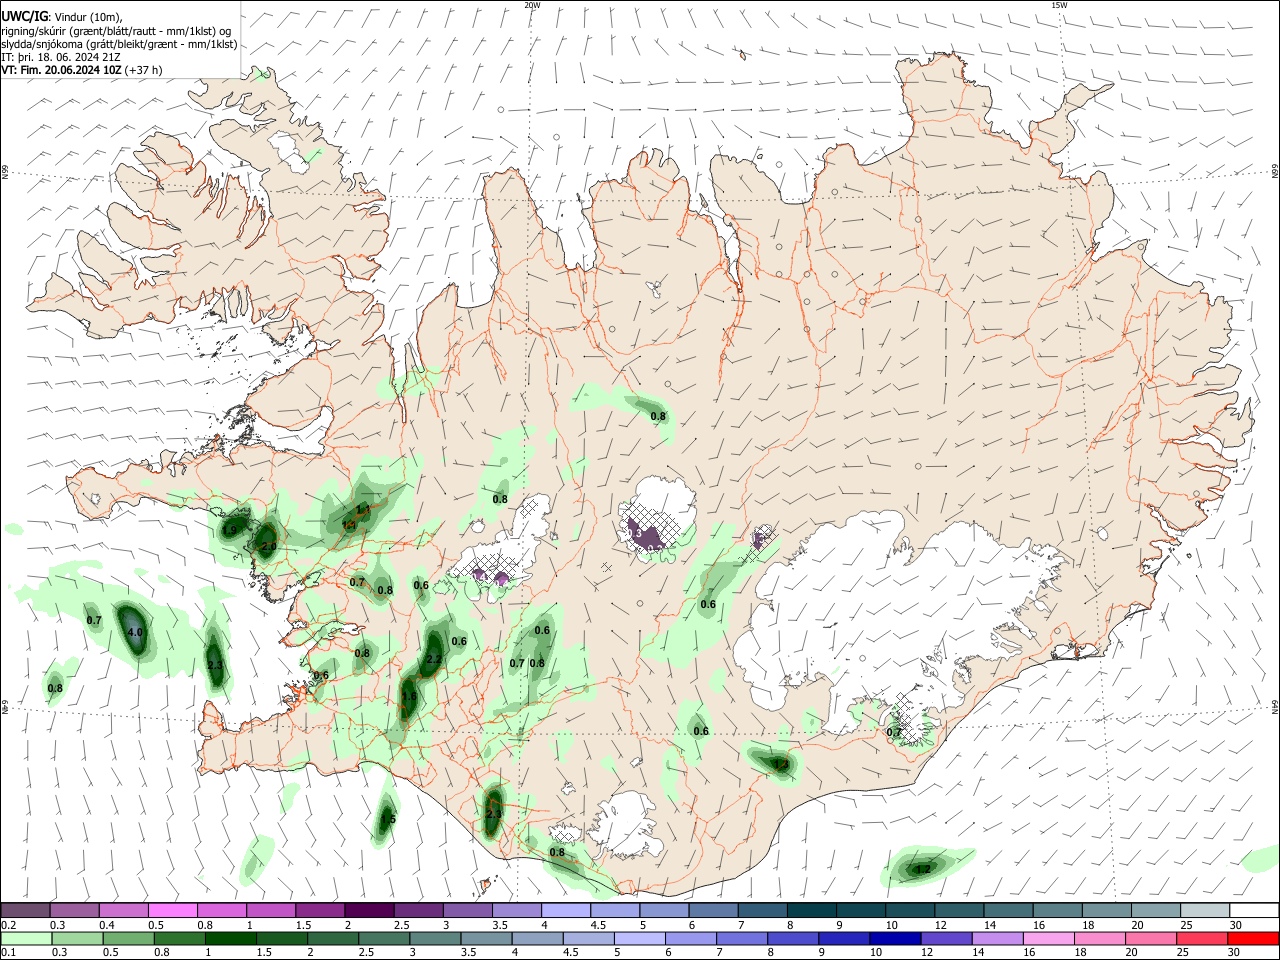Click the 66N latitude label on the right edge
The image size is (1280, 960).
[x=1275, y=173]
